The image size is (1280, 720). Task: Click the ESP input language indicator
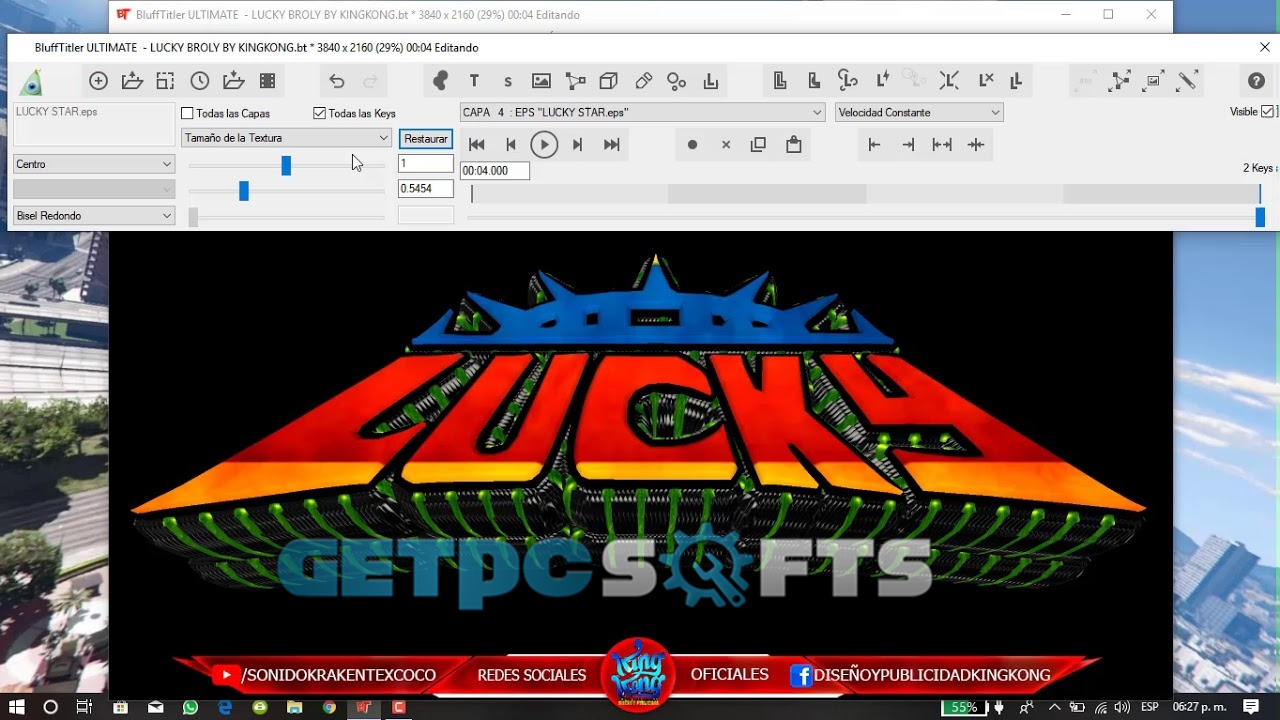[1149, 707]
